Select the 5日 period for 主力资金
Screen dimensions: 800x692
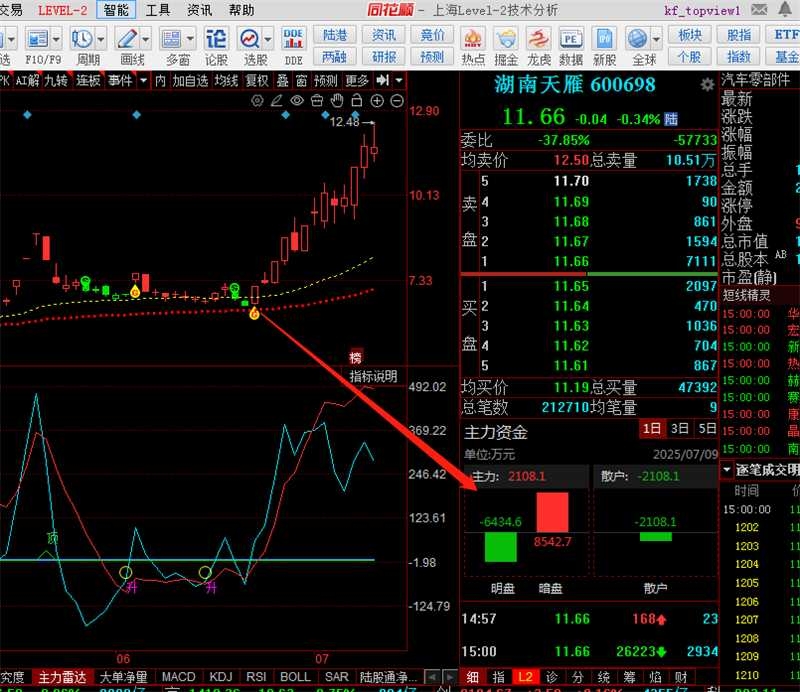point(707,429)
